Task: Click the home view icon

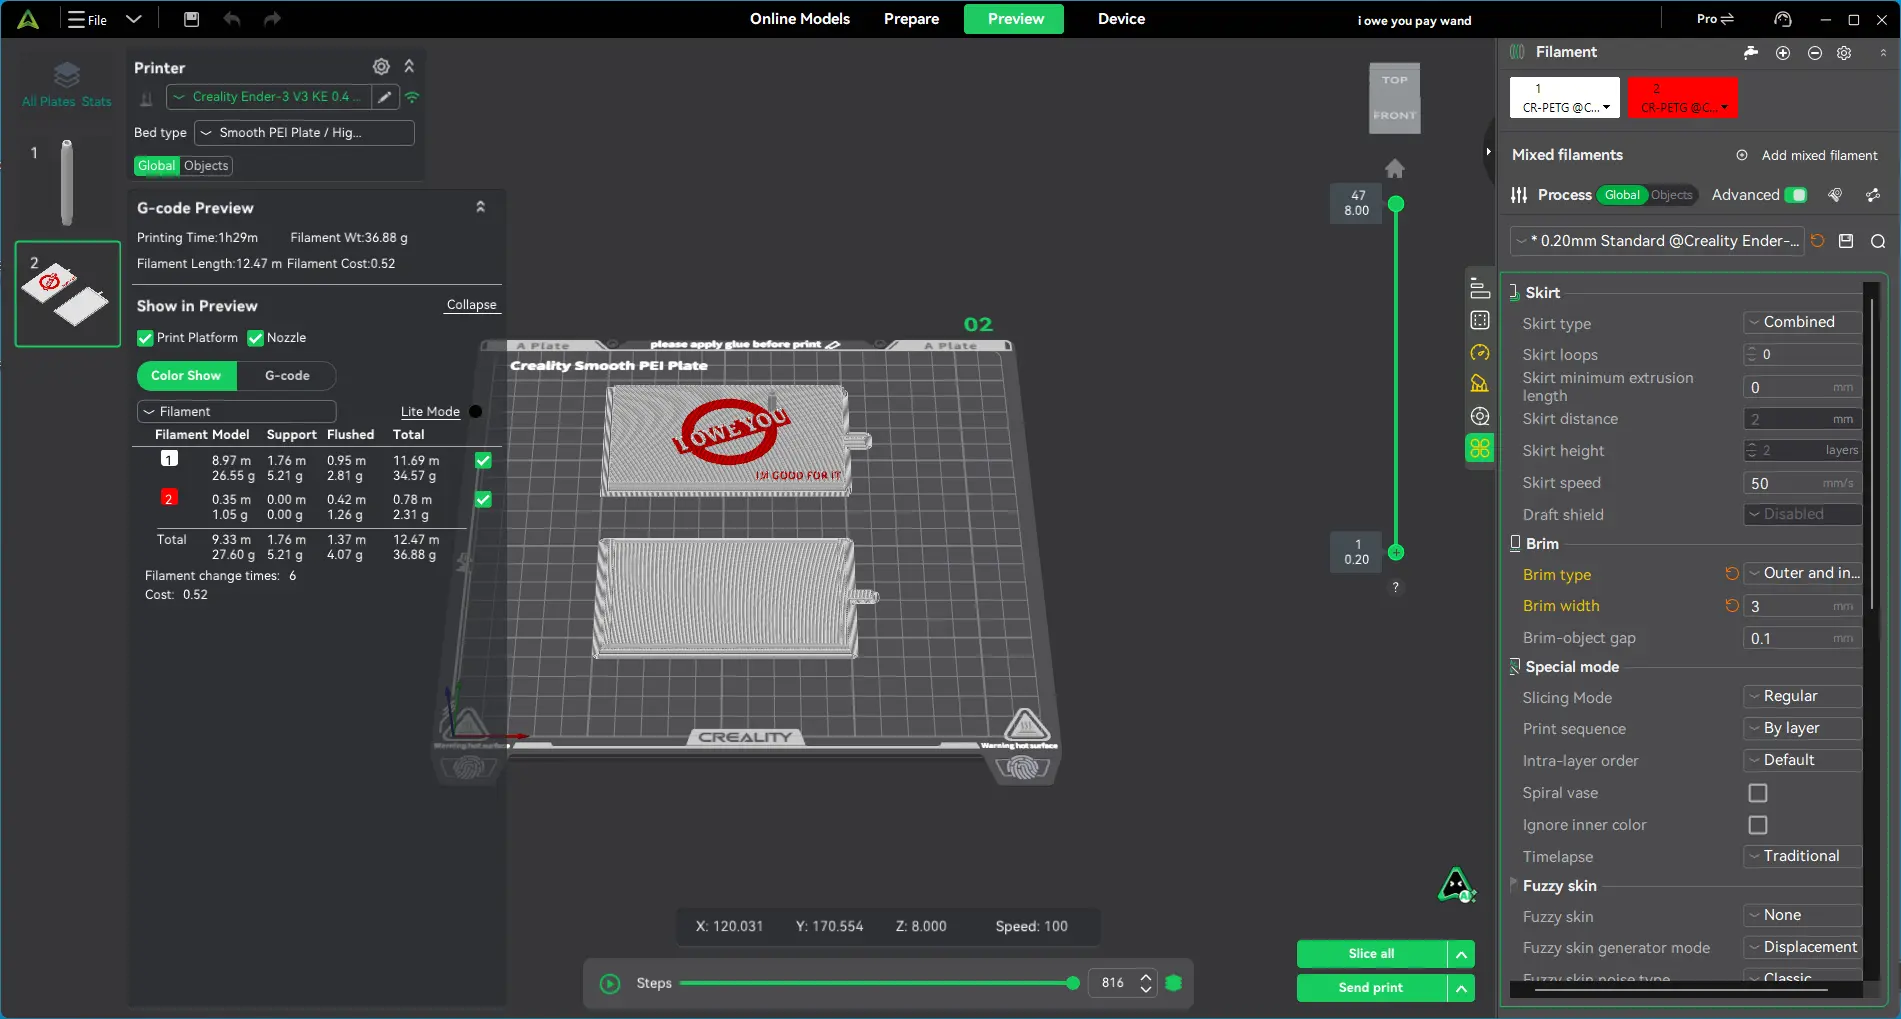Action: (x=1395, y=168)
